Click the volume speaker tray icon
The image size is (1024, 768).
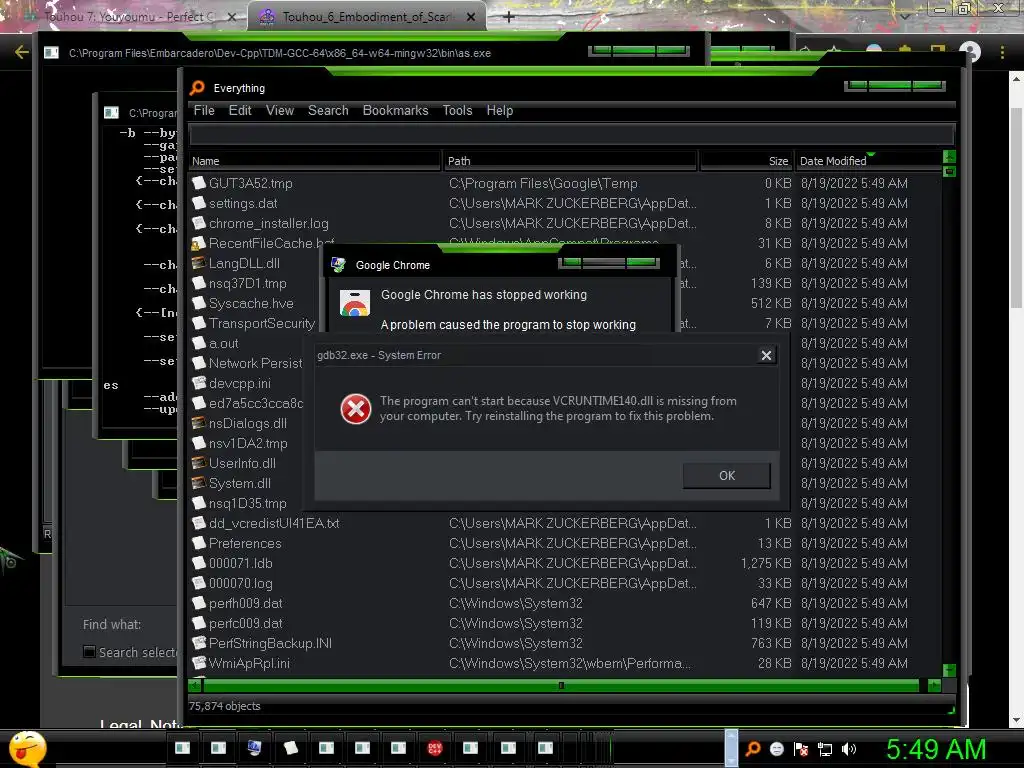point(849,748)
